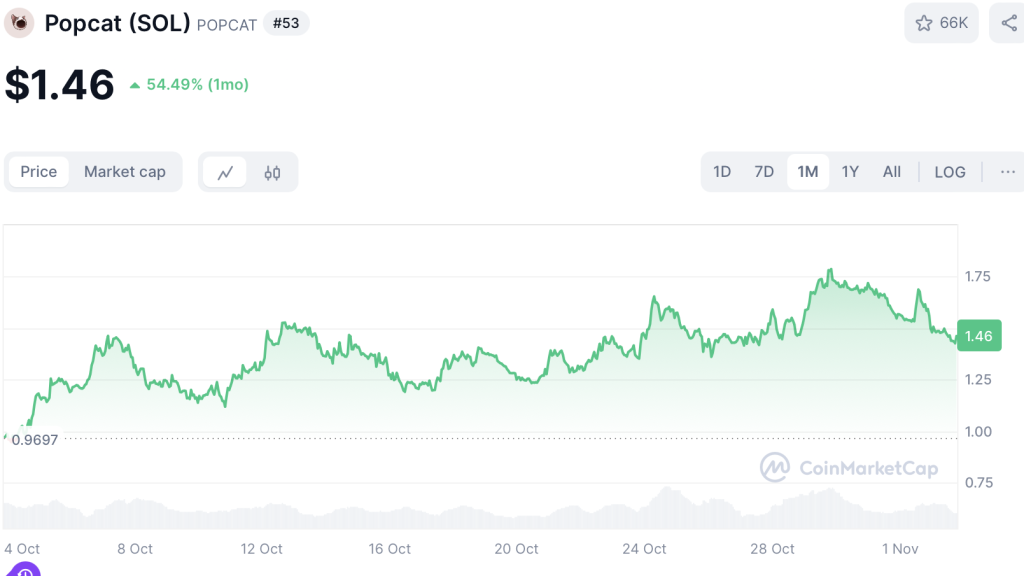The height and width of the screenshot is (576, 1024).
Task: Click the 1.00 y-axis label
Action: point(978,432)
